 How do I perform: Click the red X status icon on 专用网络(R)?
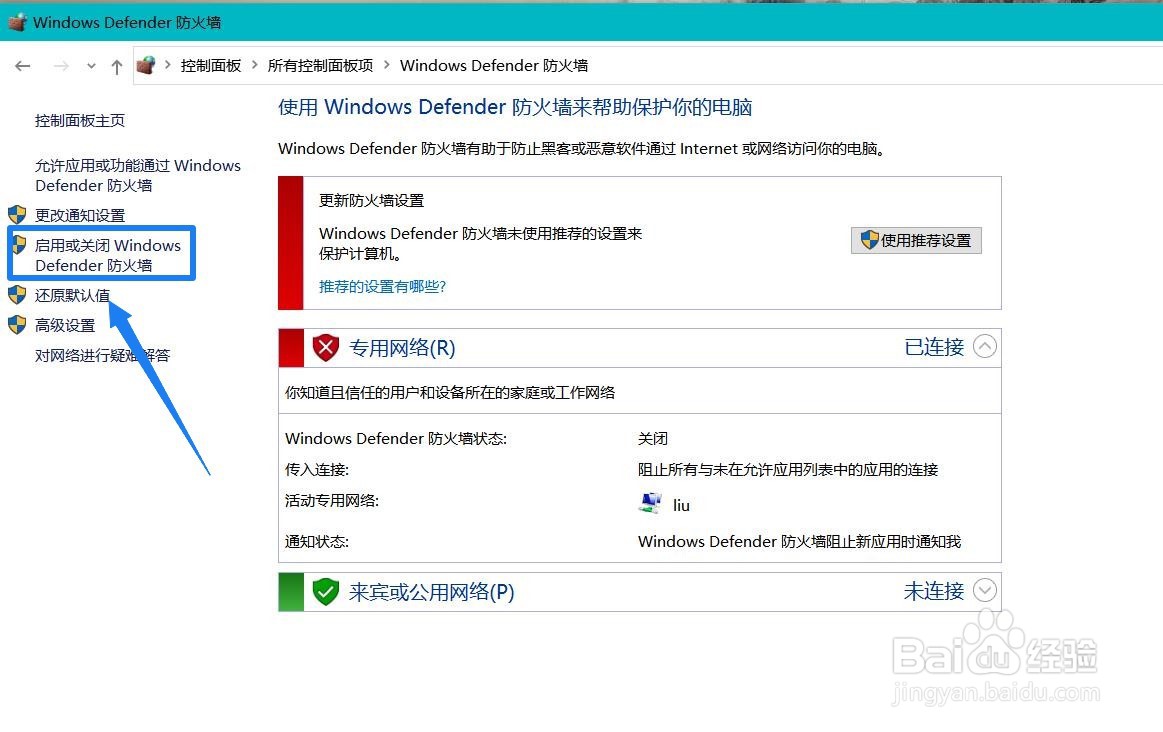tap(326, 347)
